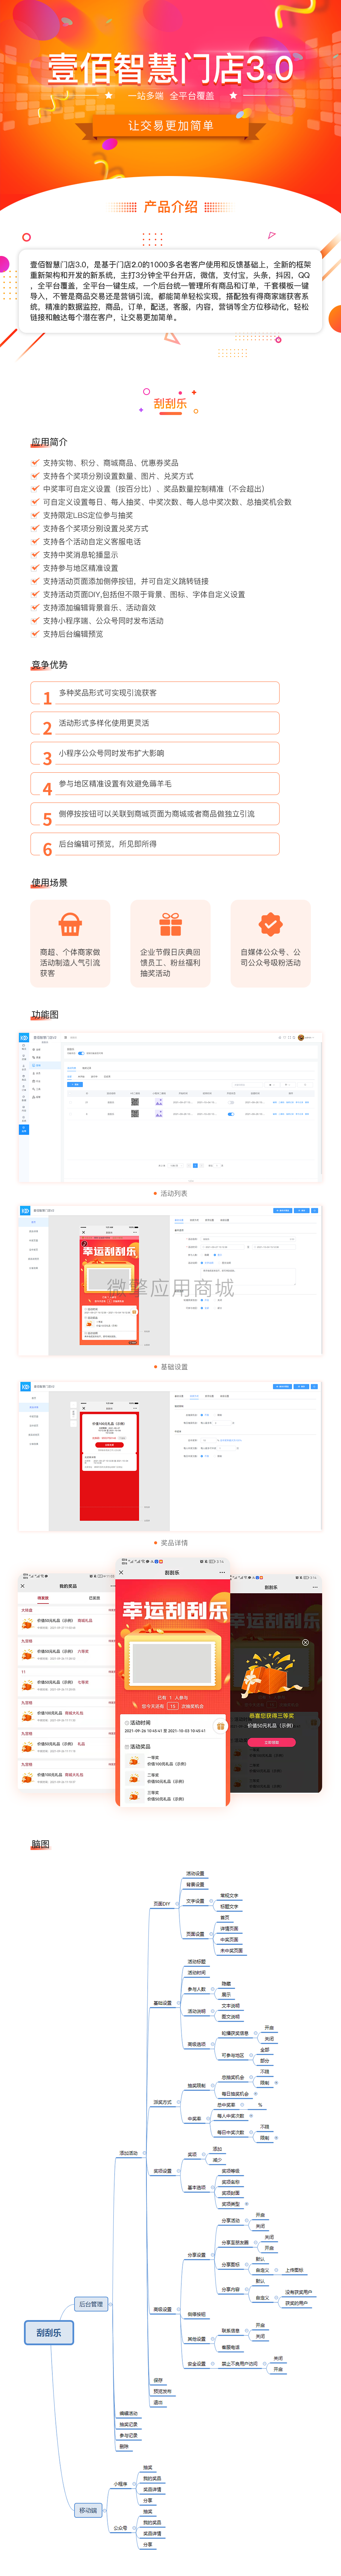
Task: Select the 编辑活动 node in mind map
Action: pyautogui.click(x=129, y=2413)
